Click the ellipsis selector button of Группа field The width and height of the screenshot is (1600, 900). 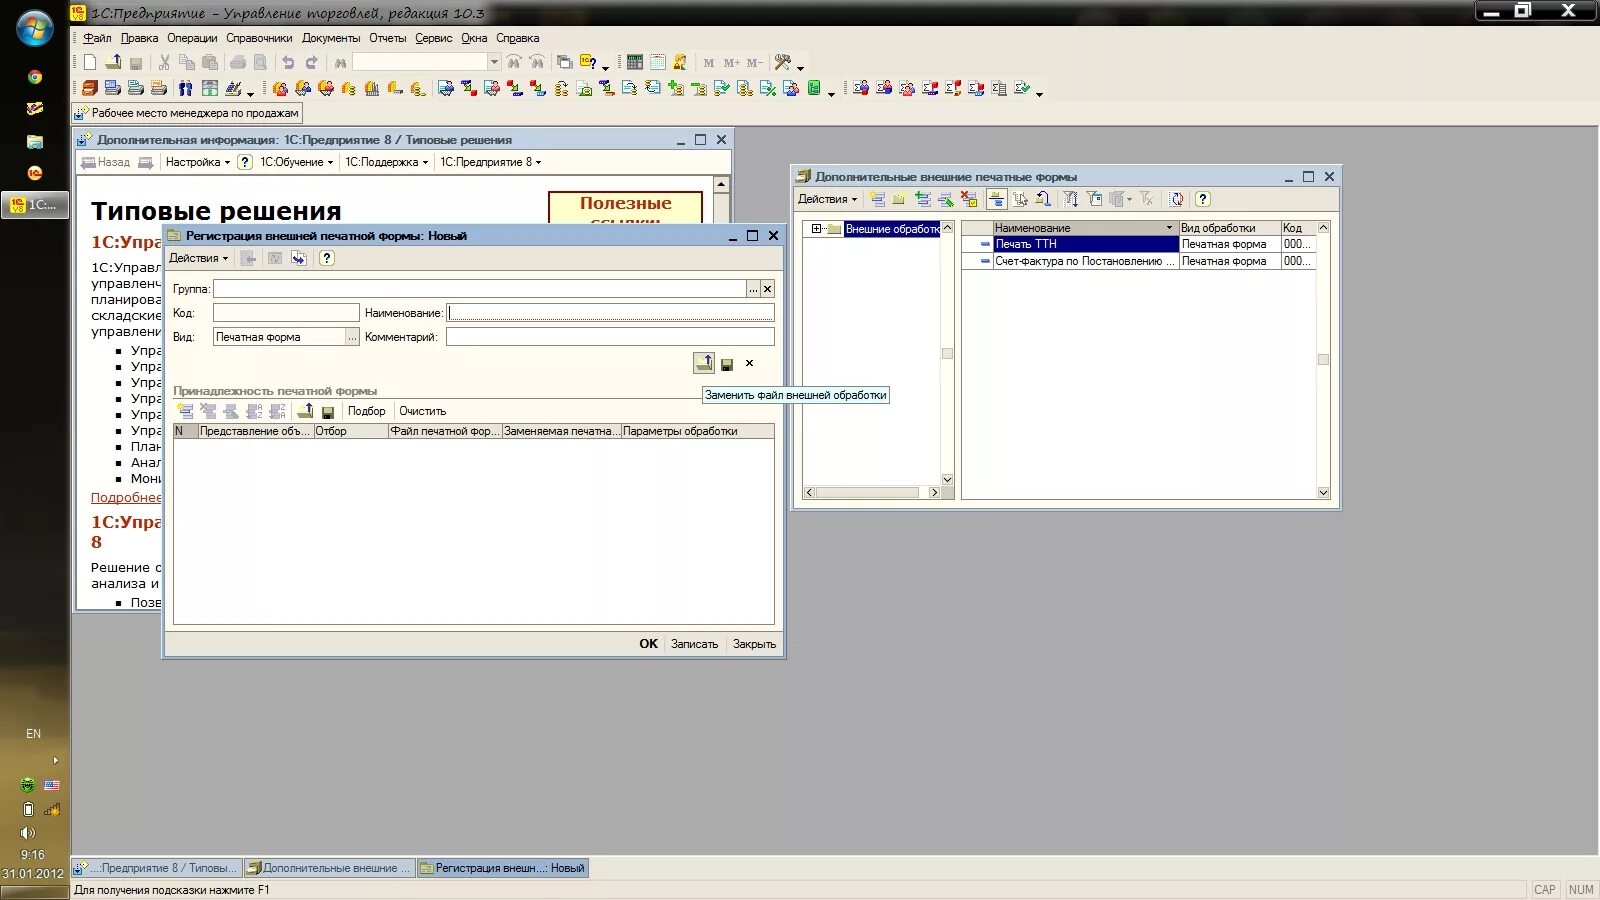[x=753, y=289]
